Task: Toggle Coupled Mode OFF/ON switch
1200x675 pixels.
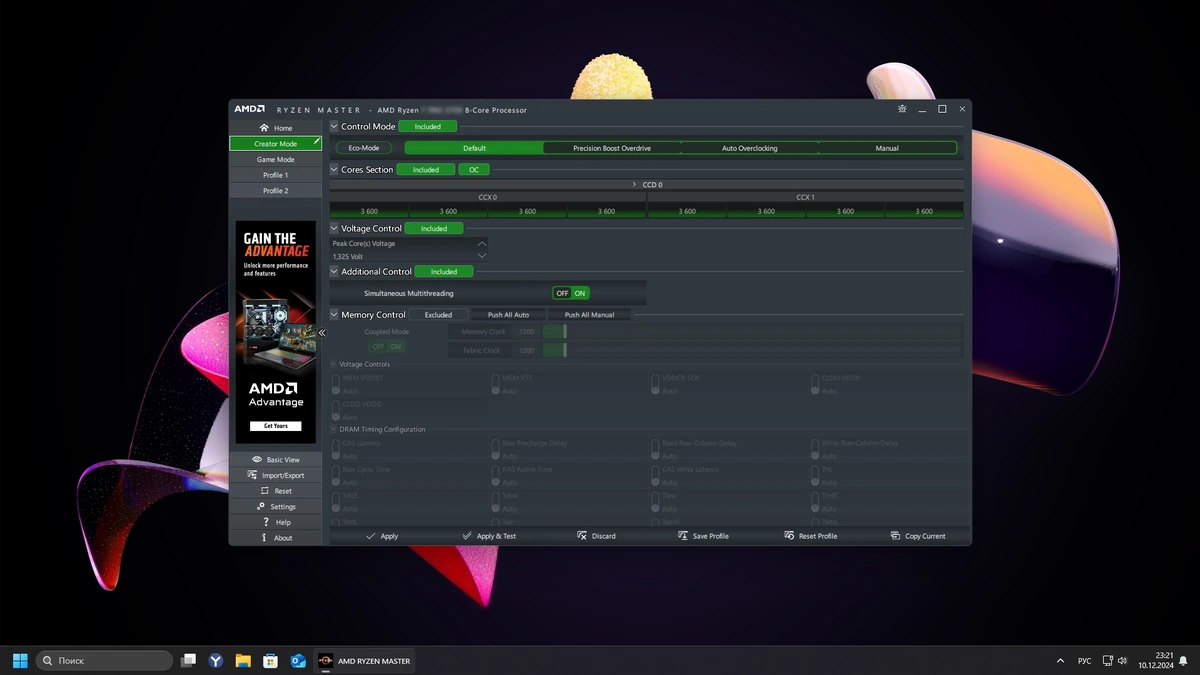Action: tap(386, 346)
